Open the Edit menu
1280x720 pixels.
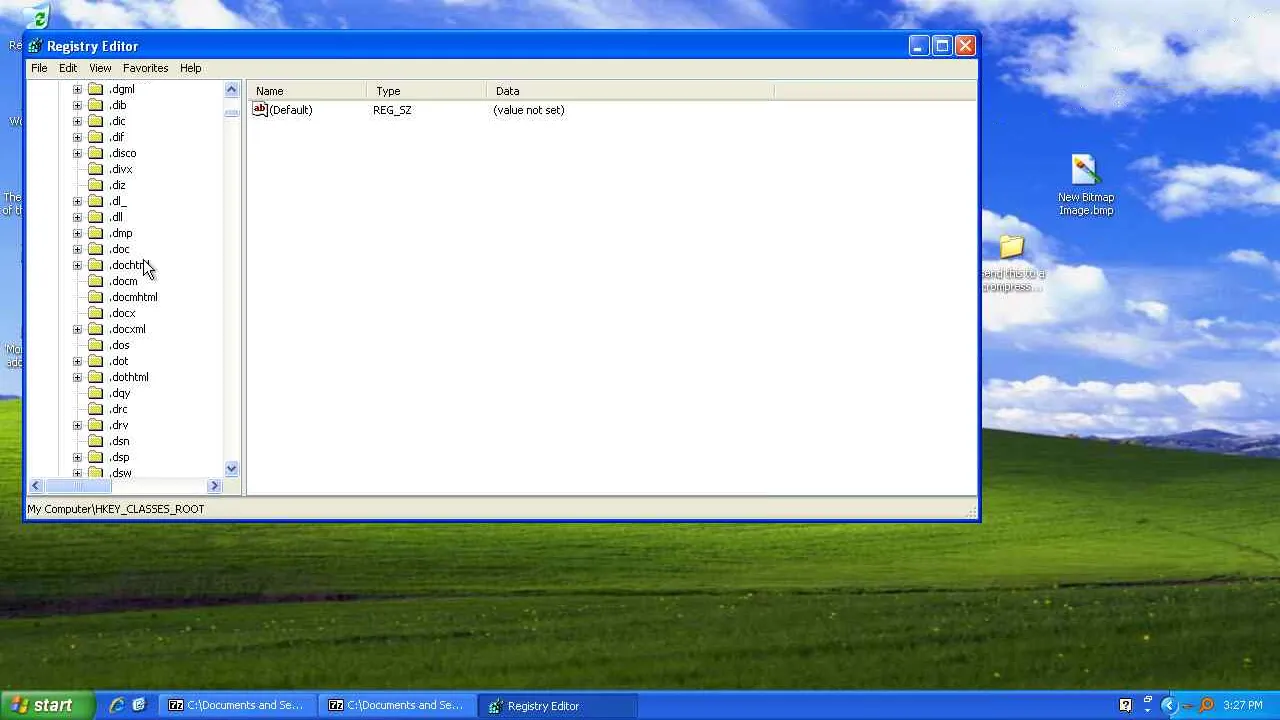68,68
